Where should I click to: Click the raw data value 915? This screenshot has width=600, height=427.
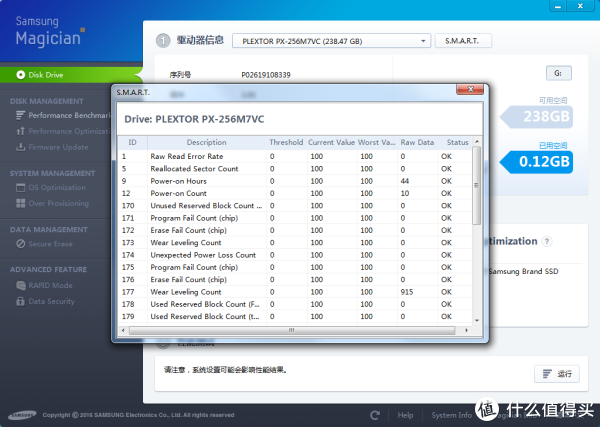(407, 292)
